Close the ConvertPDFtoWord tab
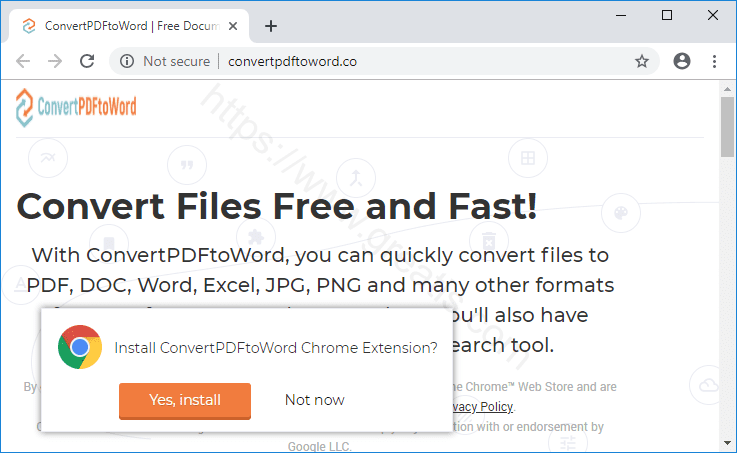This screenshot has width=737, height=453. pos(234,26)
